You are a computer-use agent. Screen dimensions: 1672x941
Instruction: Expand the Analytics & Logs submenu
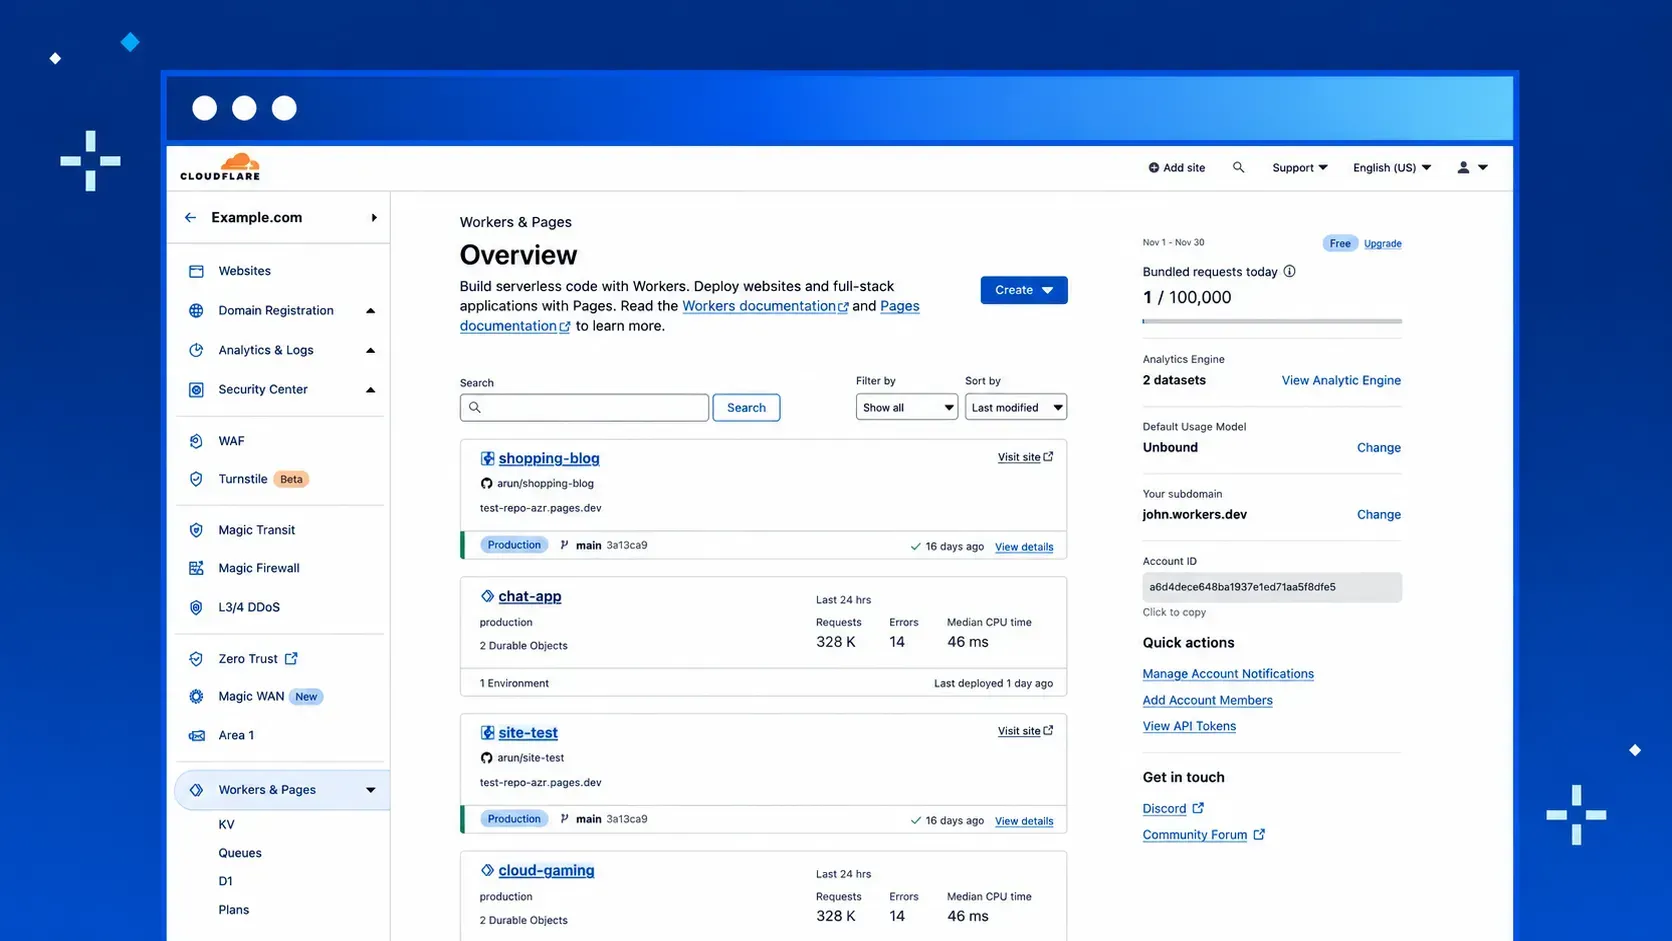coord(370,350)
